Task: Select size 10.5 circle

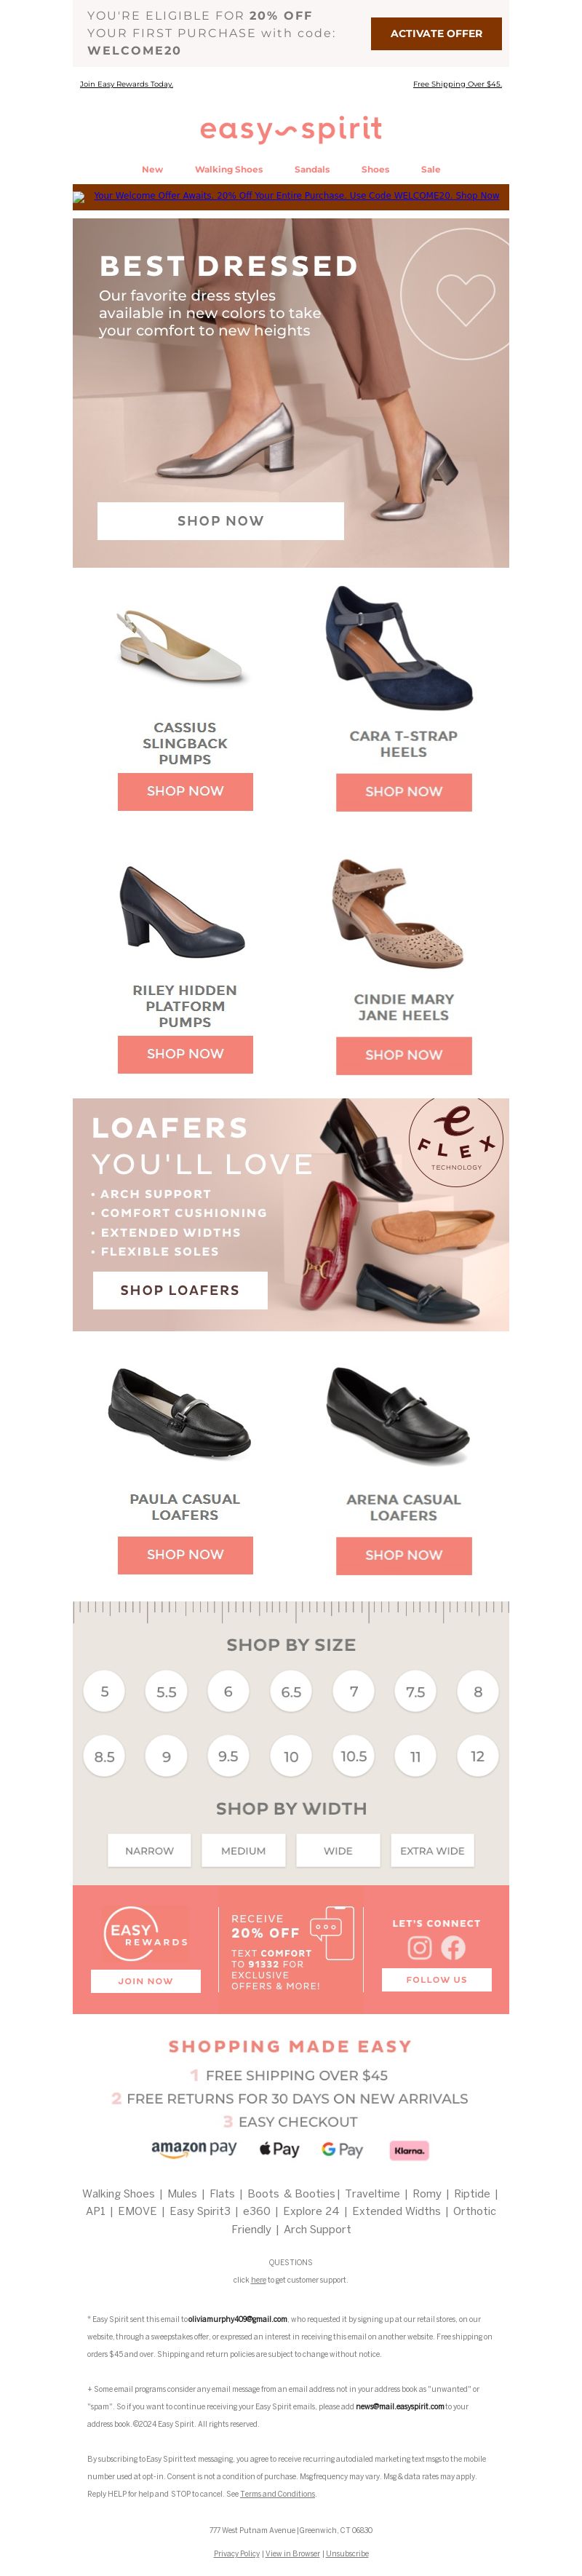Action: click(353, 1755)
